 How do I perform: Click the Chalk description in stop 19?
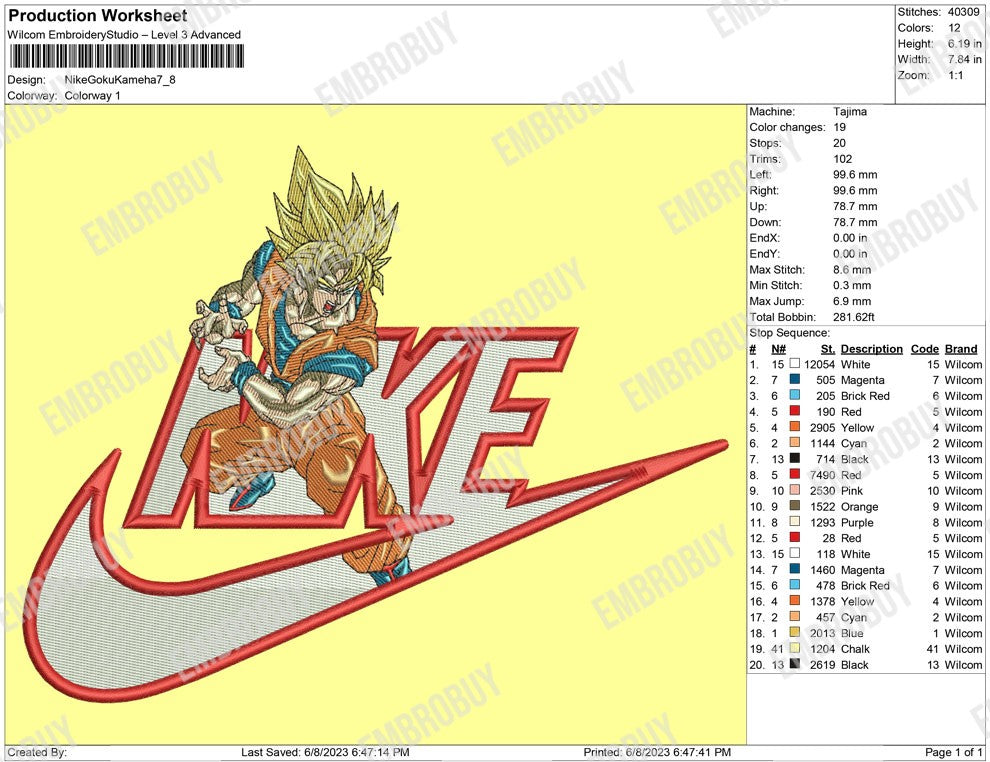(855, 648)
